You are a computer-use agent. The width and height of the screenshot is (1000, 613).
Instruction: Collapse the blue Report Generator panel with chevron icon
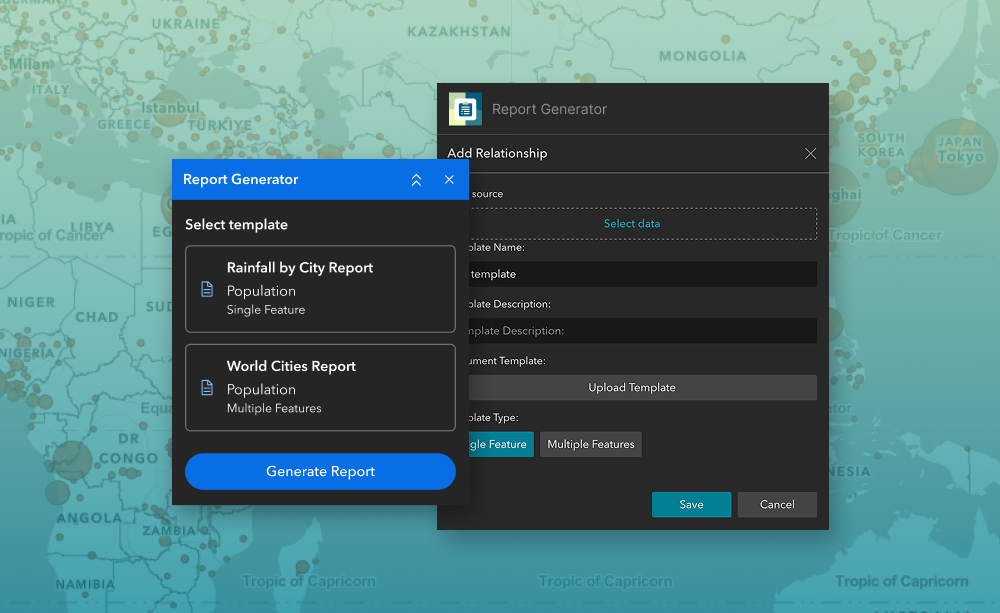pyautogui.click(x=416, y=180)
